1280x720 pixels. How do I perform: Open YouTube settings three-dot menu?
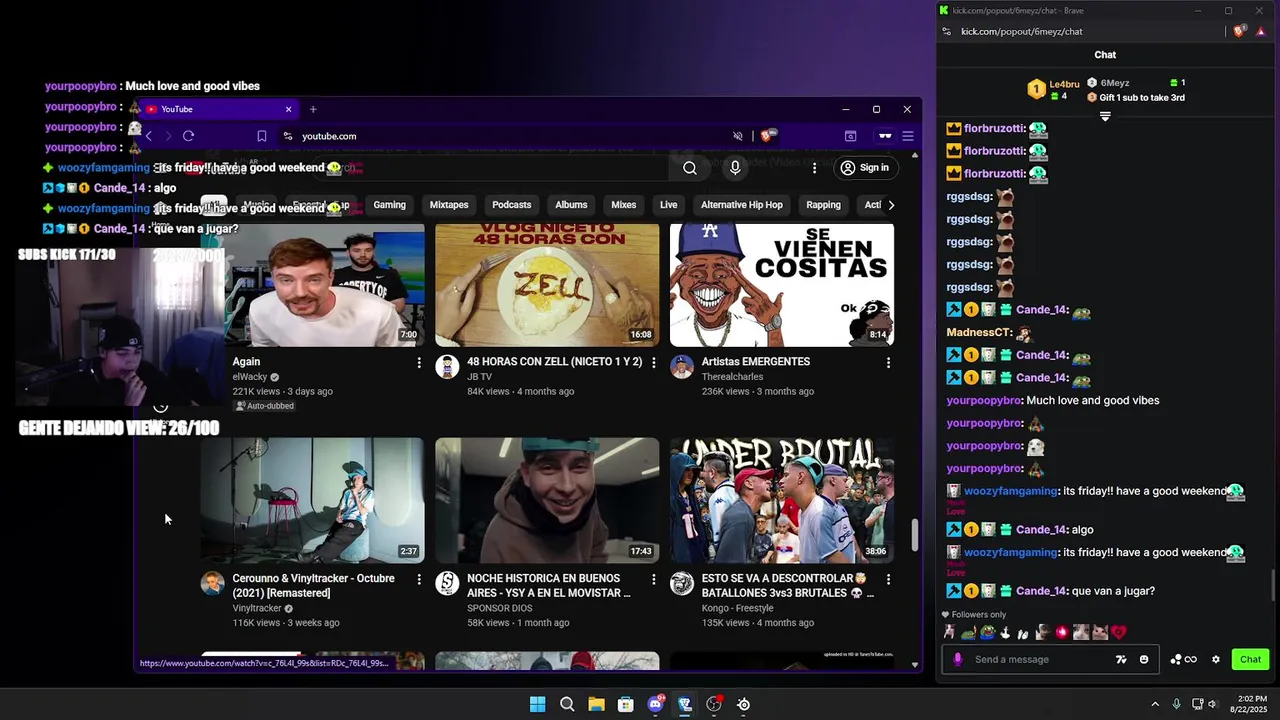pyautogui.click(x=814, y=168)
